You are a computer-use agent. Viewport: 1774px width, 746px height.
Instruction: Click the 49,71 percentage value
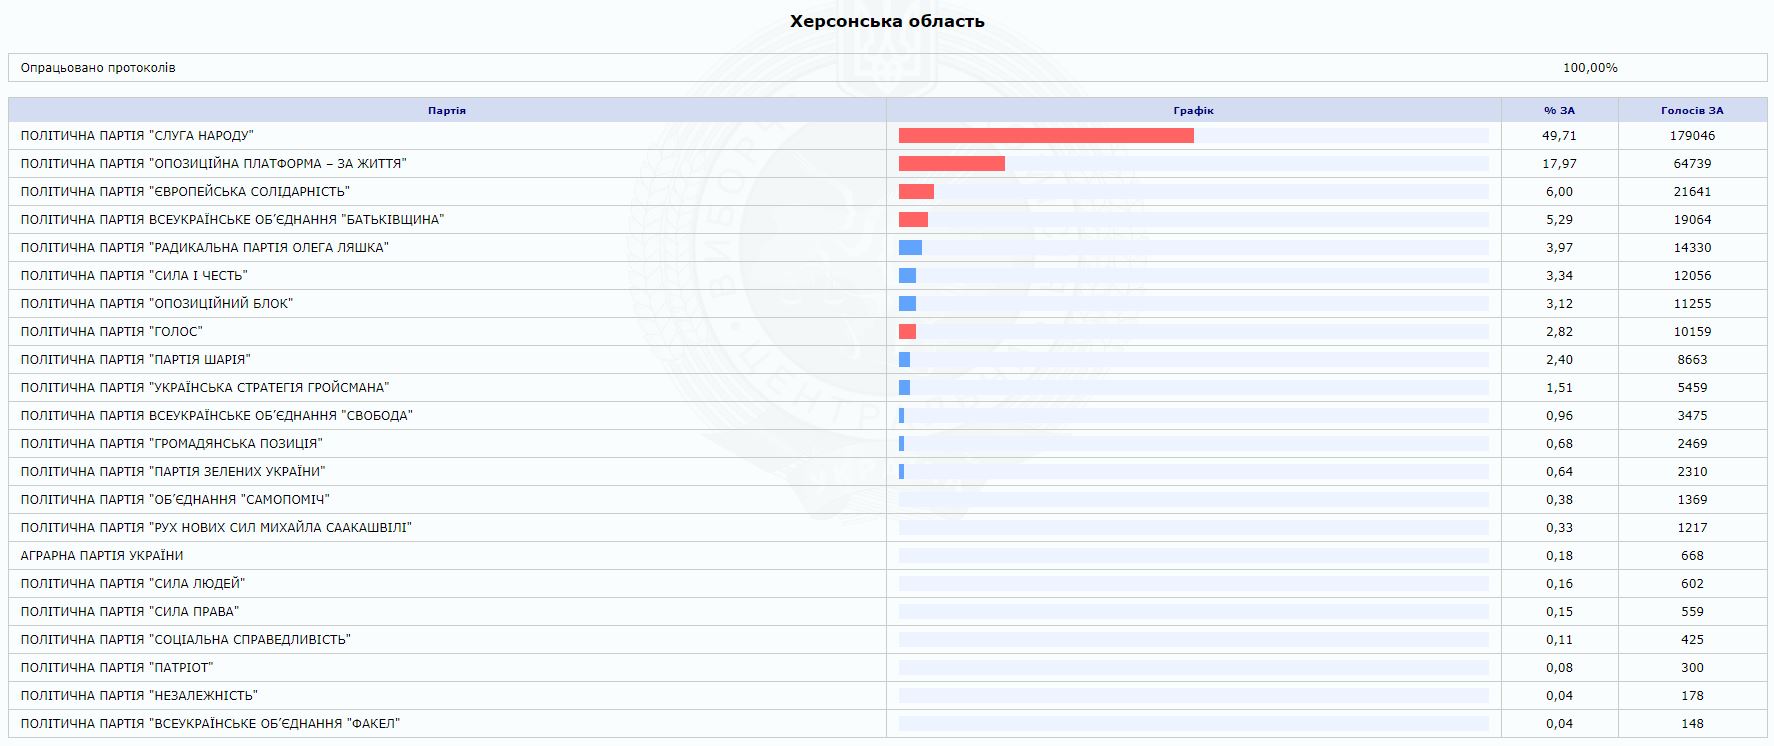[1559, 136]
